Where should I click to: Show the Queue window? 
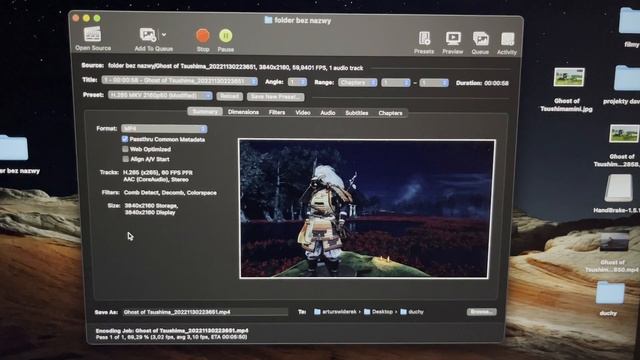coord(480,39)
